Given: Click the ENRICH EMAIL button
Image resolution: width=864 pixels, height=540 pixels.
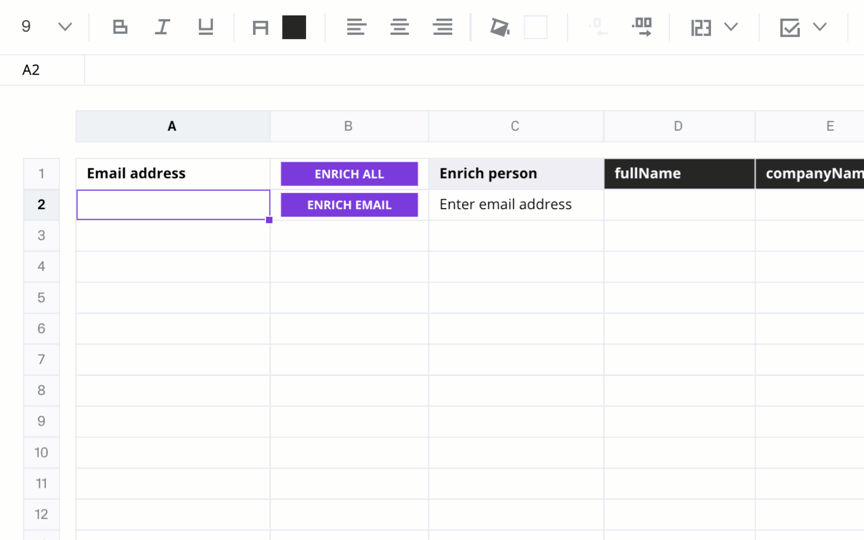Looking at the screenshot, I should click(x=349, y=205).
